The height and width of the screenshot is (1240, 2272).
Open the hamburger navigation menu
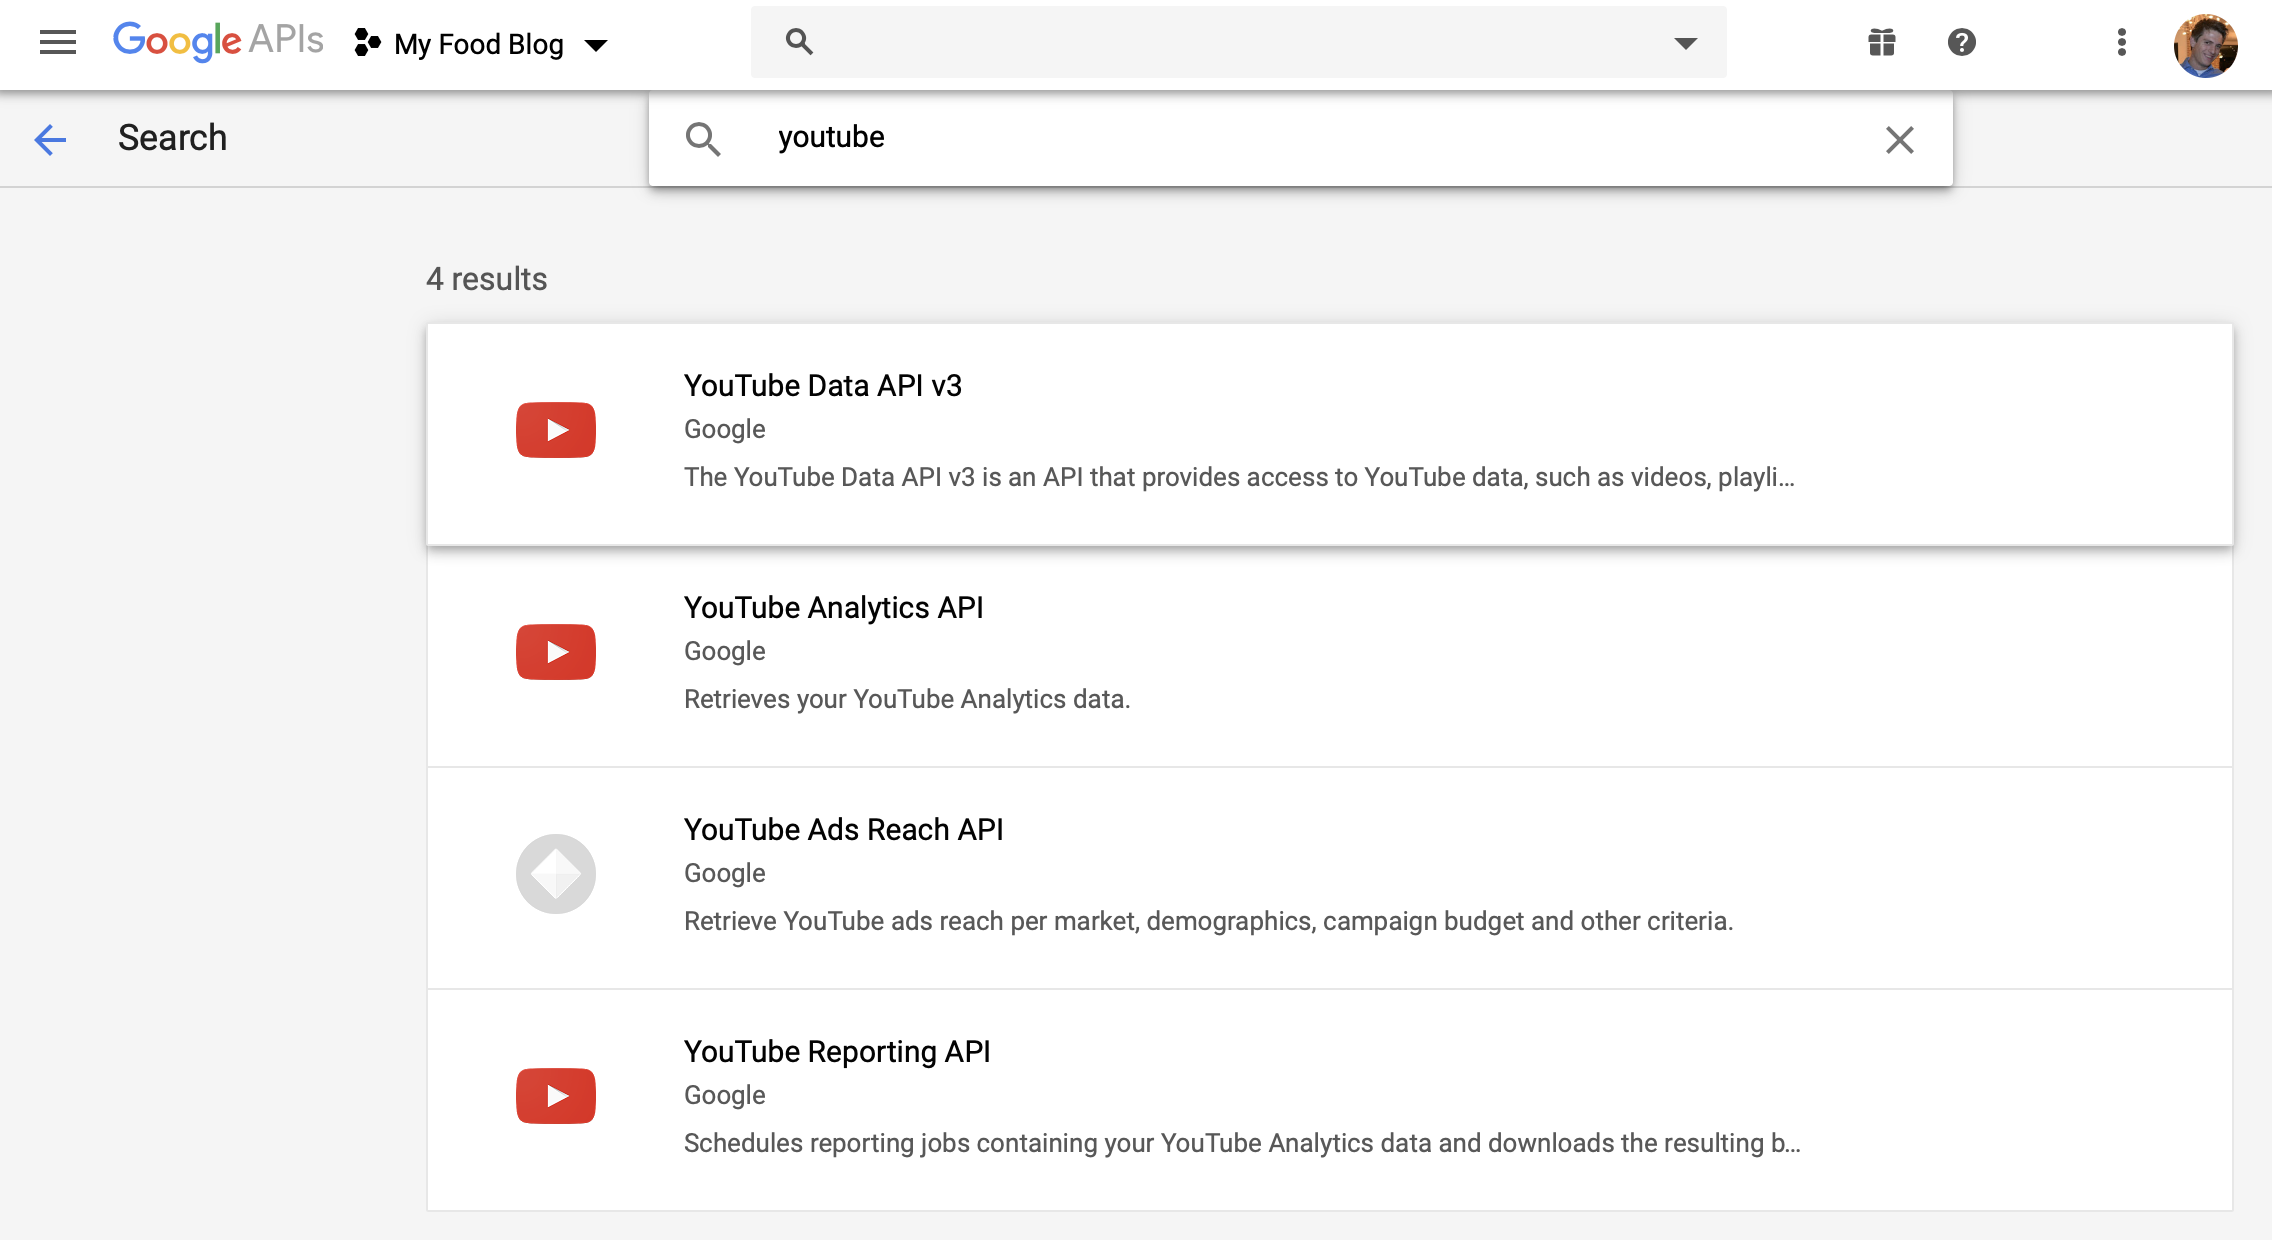pos(58,42)
